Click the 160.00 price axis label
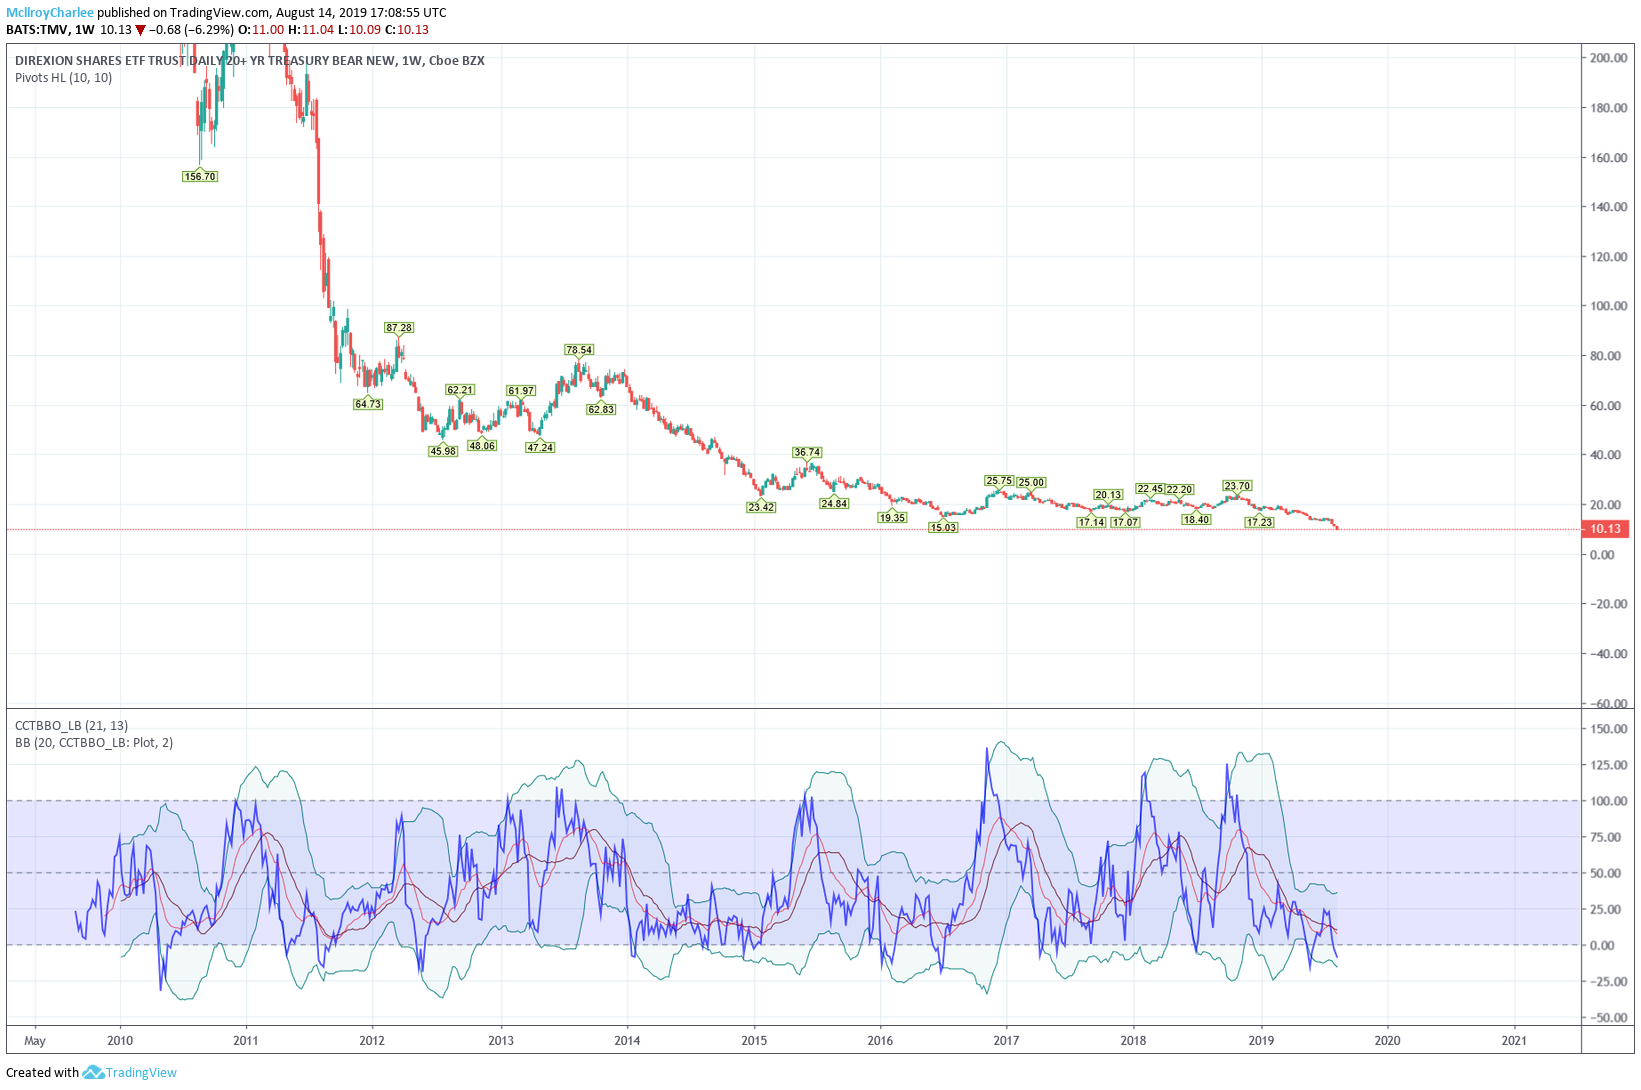 (1609, 158)
